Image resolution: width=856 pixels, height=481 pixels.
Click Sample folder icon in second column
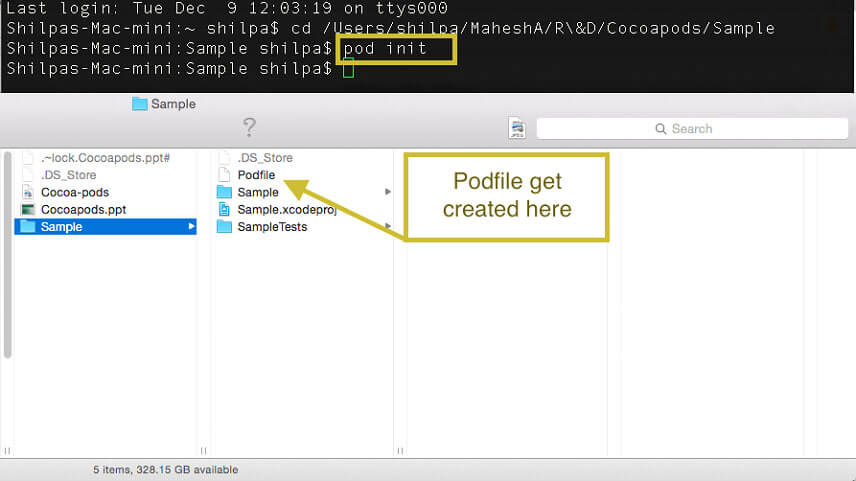point(224,192)
